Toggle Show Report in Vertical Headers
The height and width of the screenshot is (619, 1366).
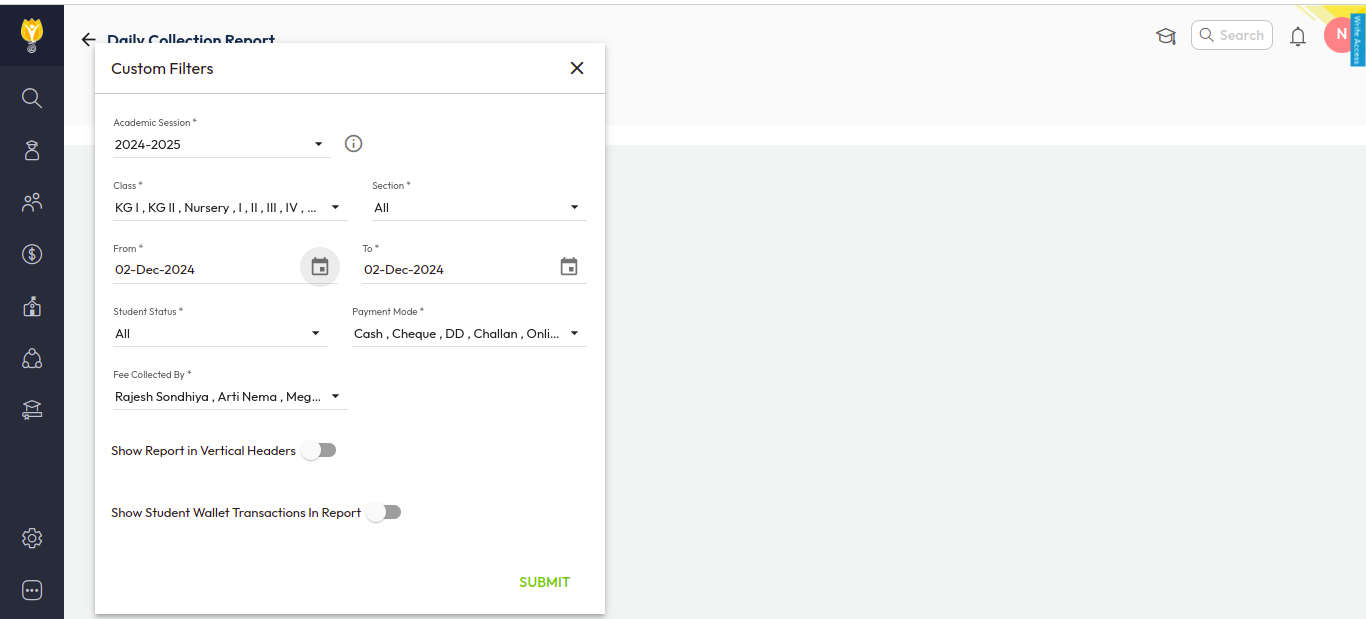pos(319,451)
